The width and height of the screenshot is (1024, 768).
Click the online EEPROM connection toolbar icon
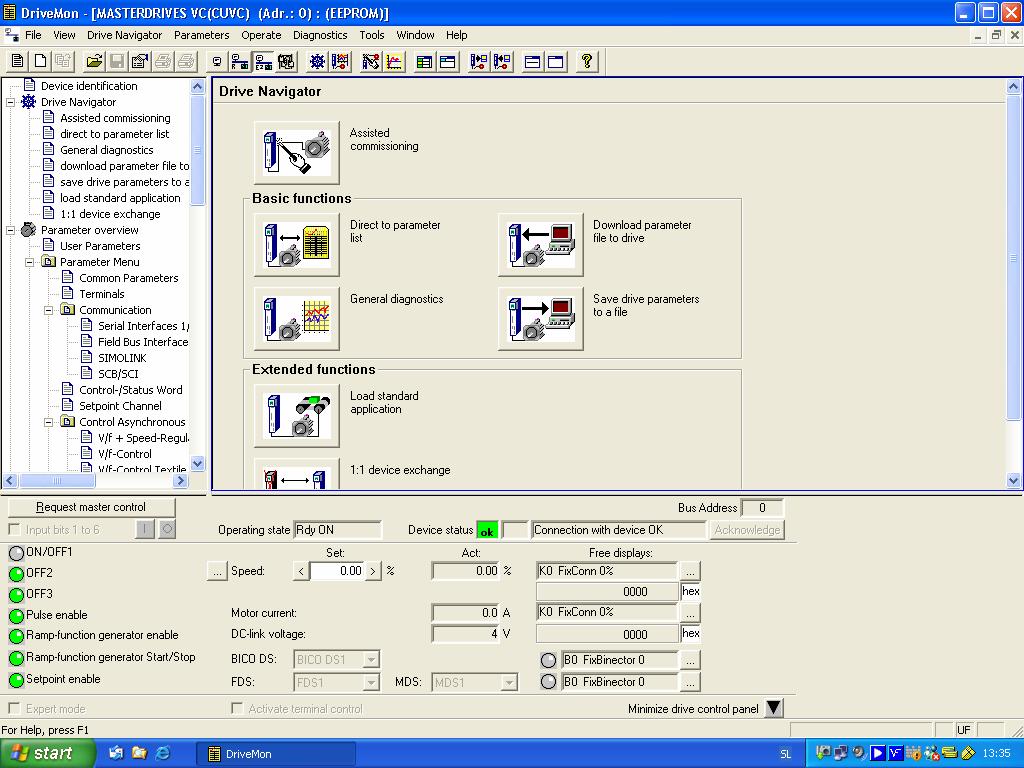[x=264, y=61]
